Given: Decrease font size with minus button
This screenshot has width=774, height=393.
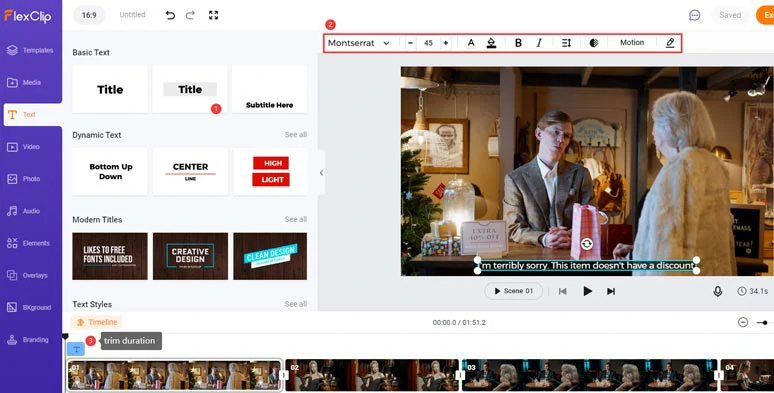Looking at the screenshot, I should pyautogui.click(x=410, y=43).
